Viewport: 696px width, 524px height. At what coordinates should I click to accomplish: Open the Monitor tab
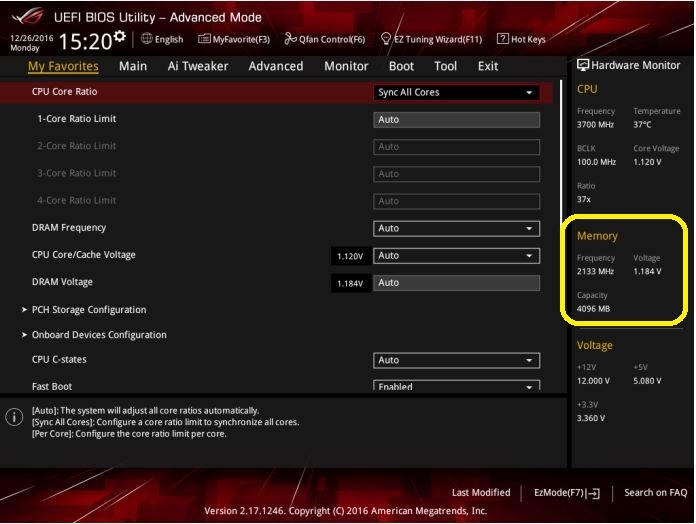click(346, 66)
